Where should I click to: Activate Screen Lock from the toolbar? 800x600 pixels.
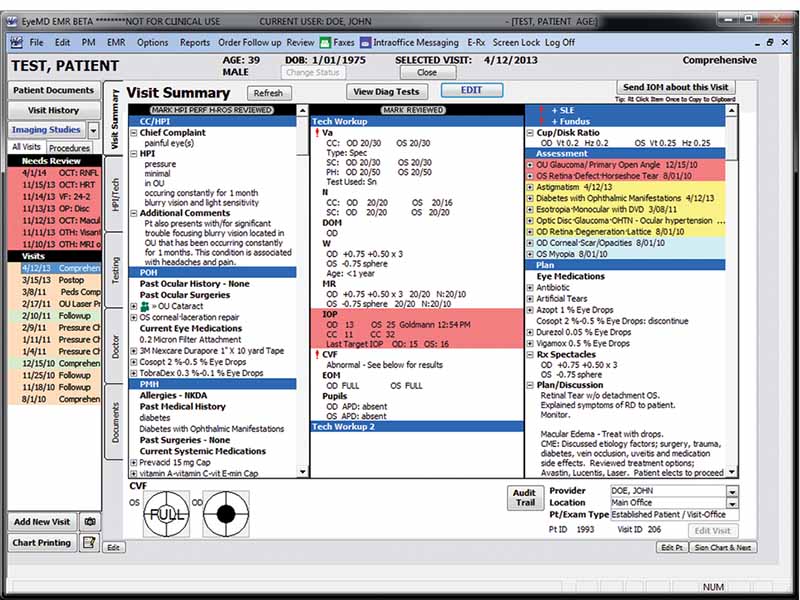[518, 42]
